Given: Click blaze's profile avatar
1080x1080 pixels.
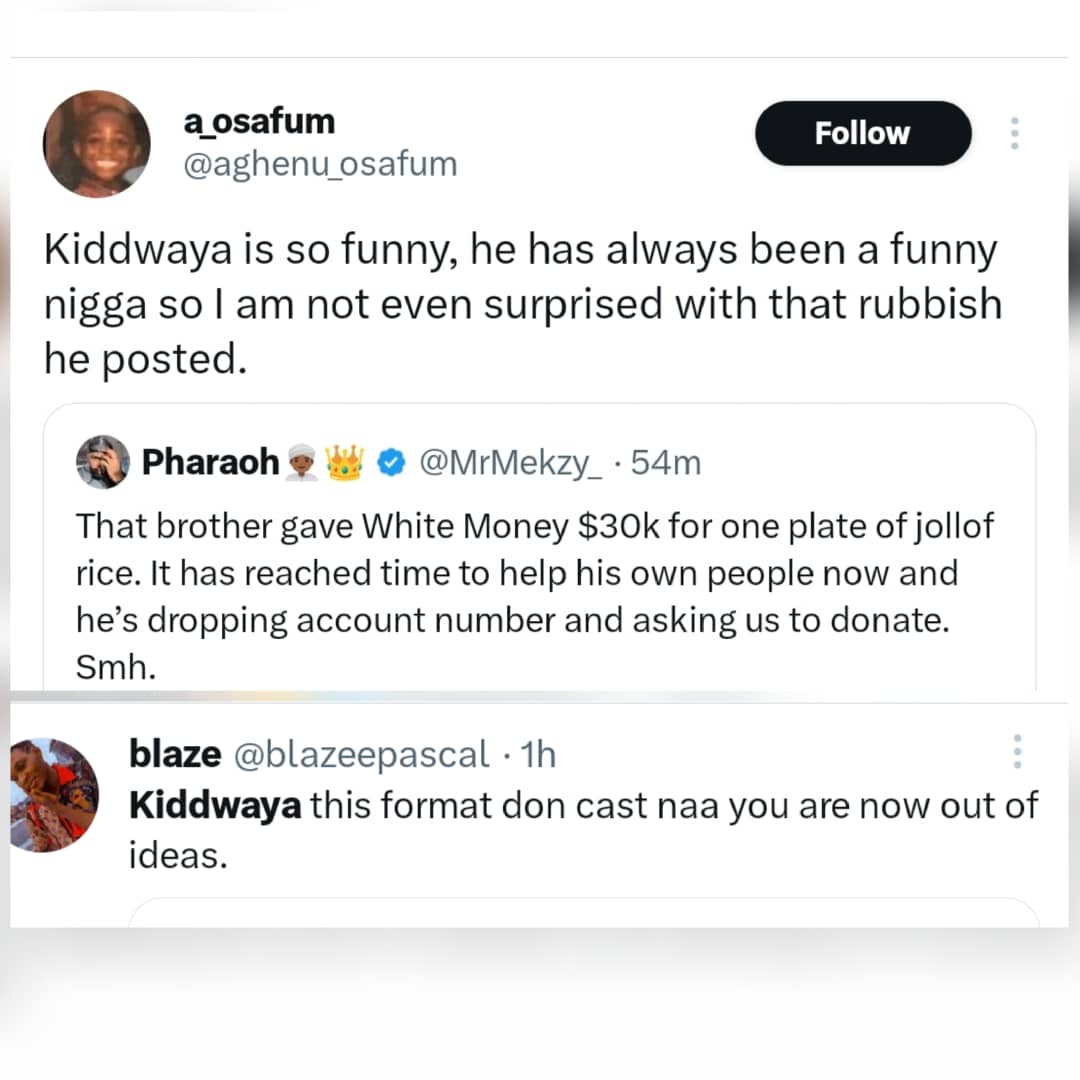Looking at the screenshot, I should point(54,795).
